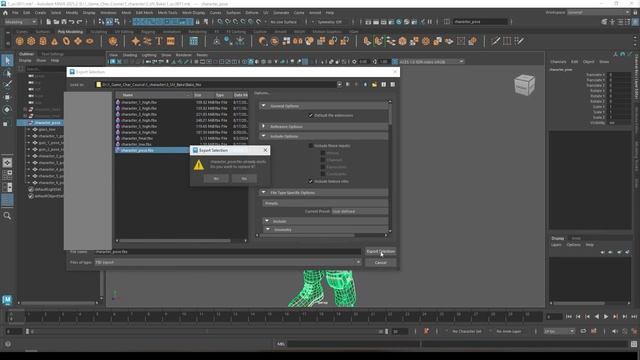Open the viewport Shading menu

pyautogui.click(x=130, y=55)
